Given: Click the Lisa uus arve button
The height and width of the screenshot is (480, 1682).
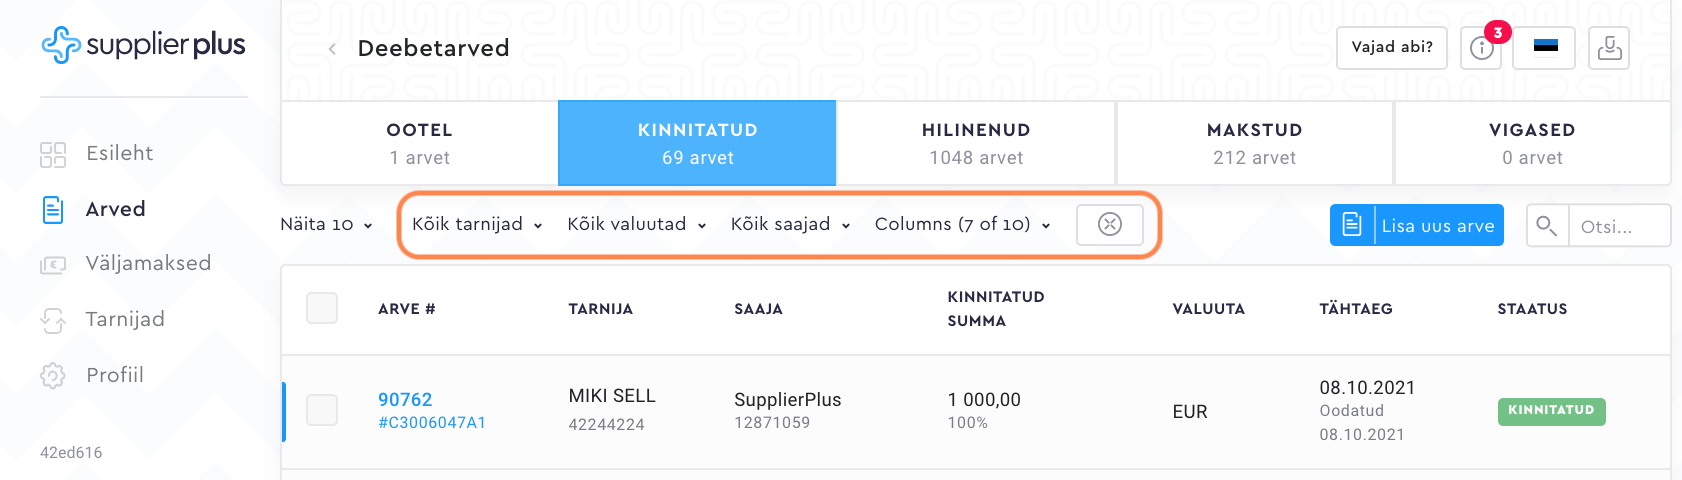Looking at the screenshot, I should coord(1416,225).
